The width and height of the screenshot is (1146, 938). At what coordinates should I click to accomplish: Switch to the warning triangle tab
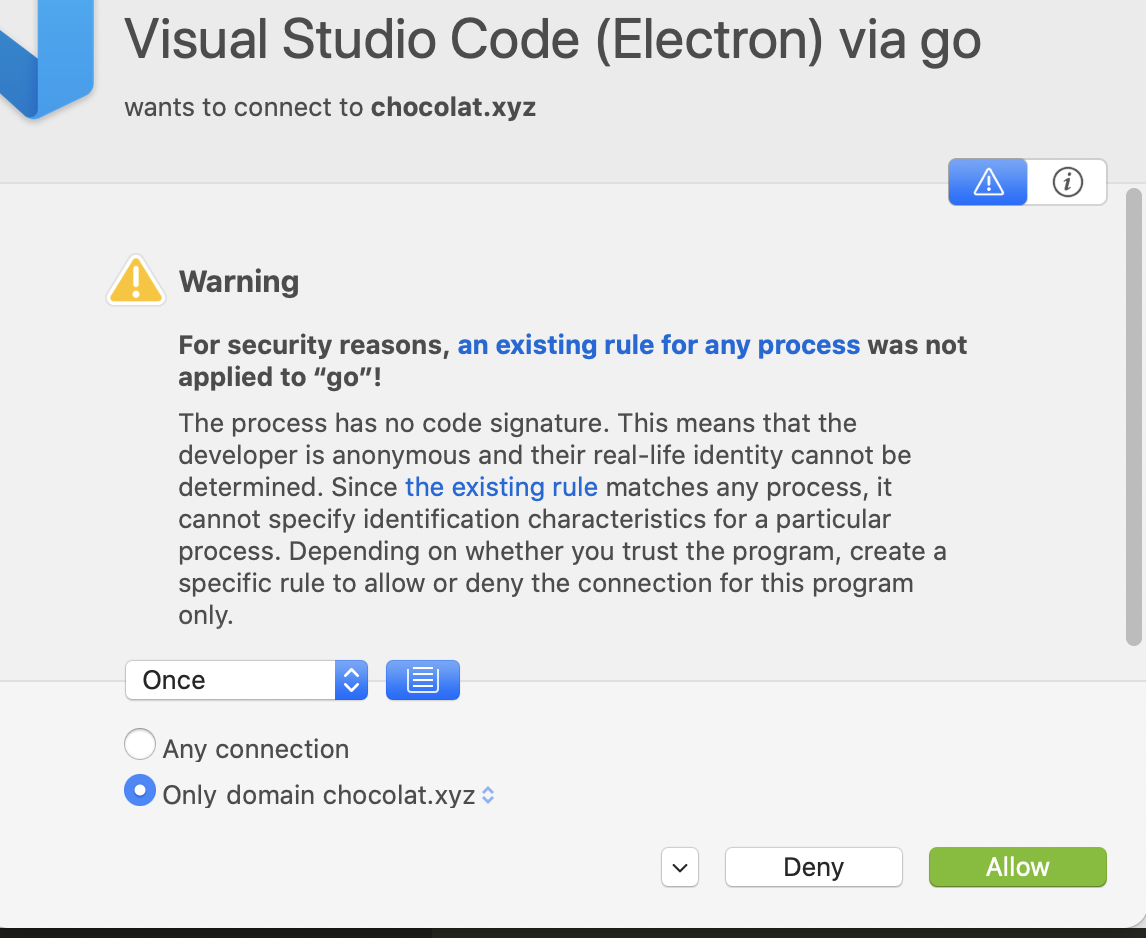(x=987, y=182)
